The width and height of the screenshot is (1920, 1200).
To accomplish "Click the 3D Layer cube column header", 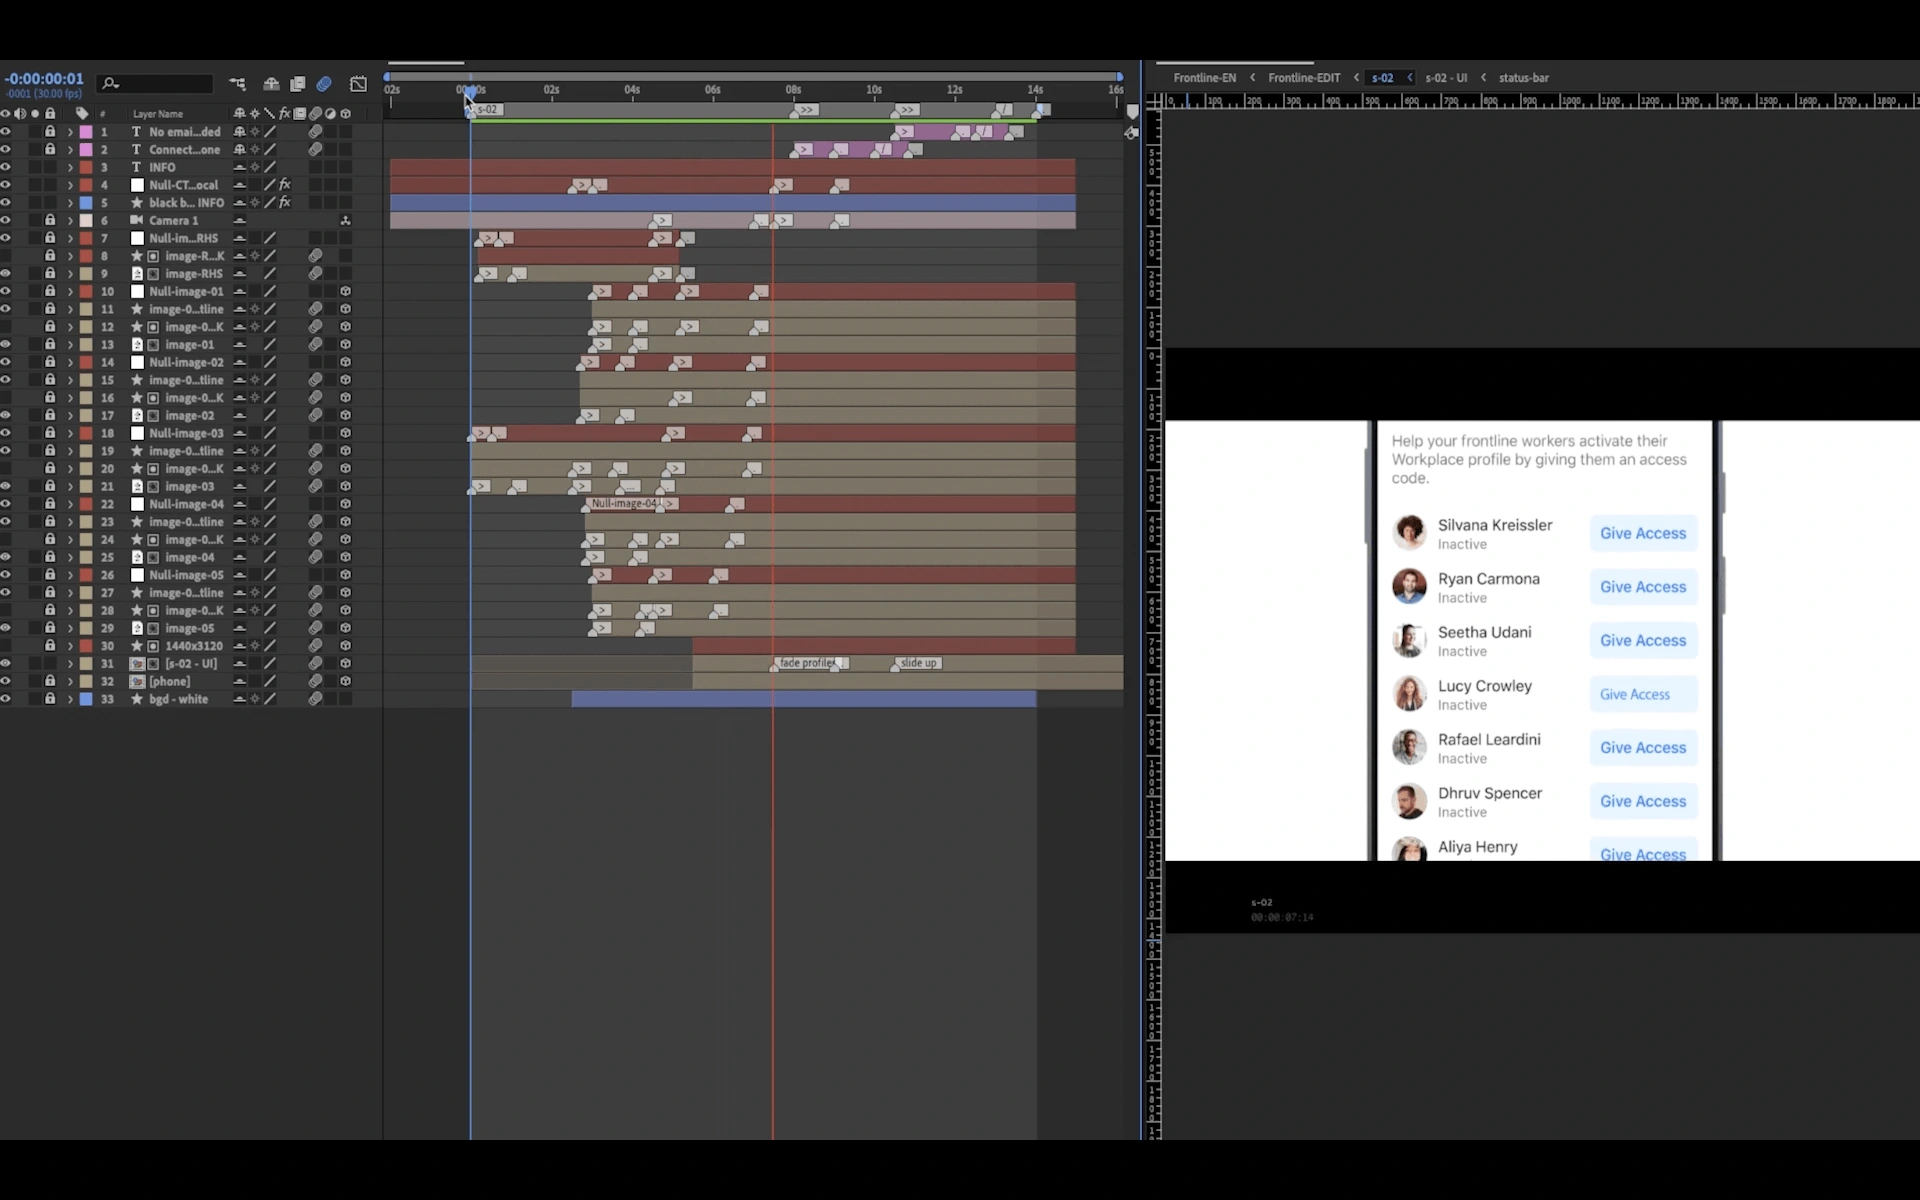I will [x=345, y=114].
